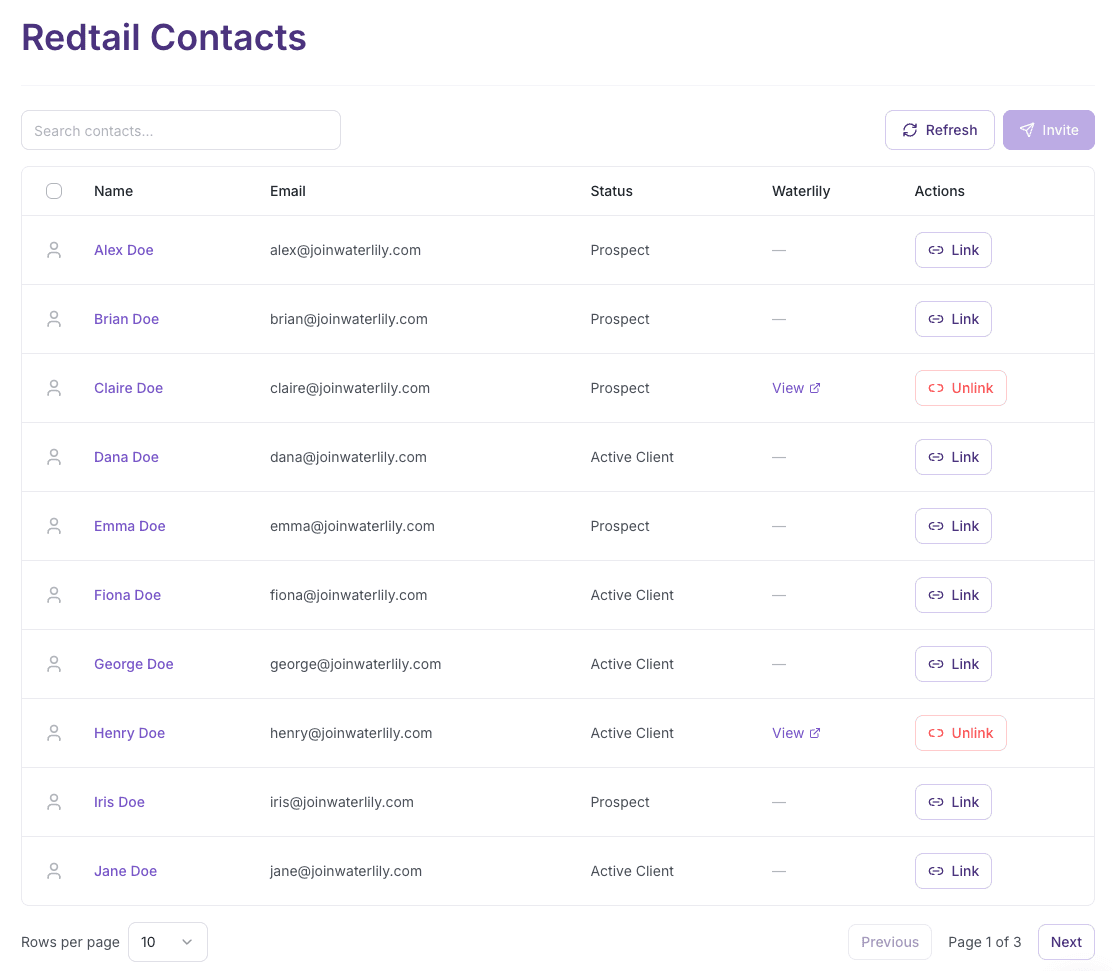Image resolution: width=1113 pixels, height=971 pixels.
Task: Link the Brian Doe contact
Action: pyautogui.click(x=953, y=319)
